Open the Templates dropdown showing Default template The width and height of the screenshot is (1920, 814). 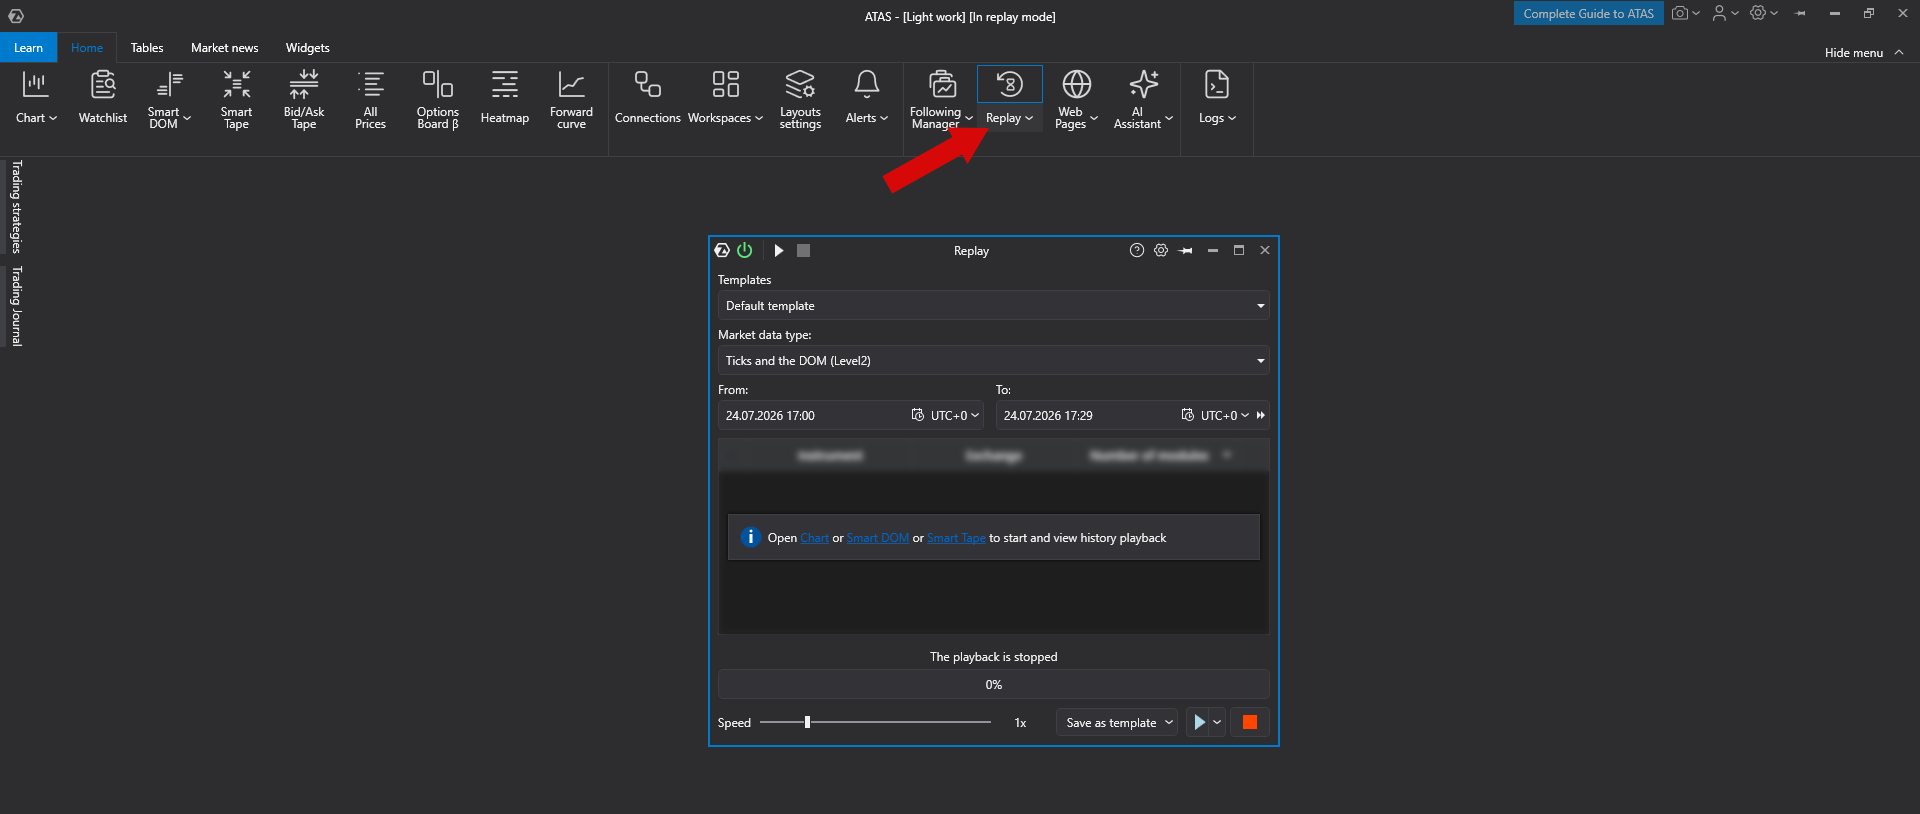pos(994,306)
